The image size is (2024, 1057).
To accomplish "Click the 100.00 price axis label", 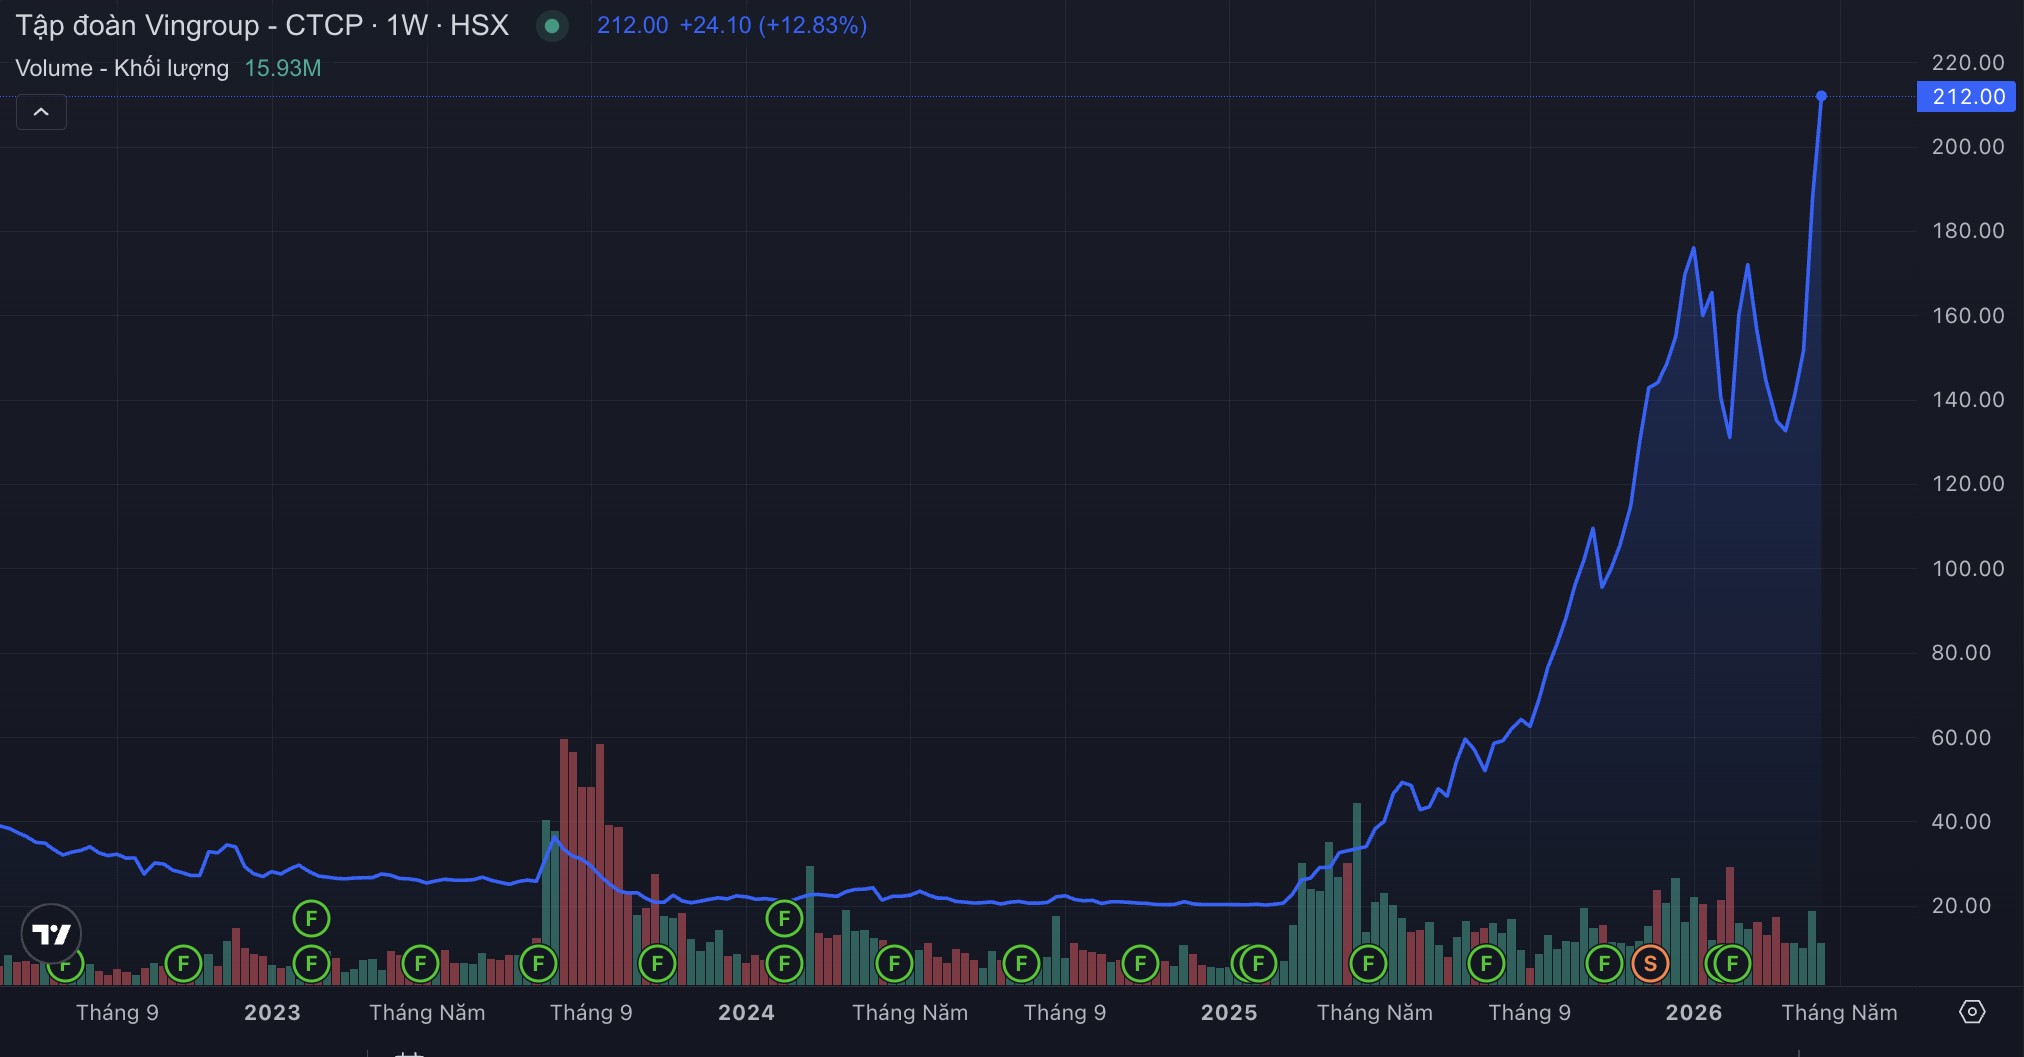I will pos(1968,569).
